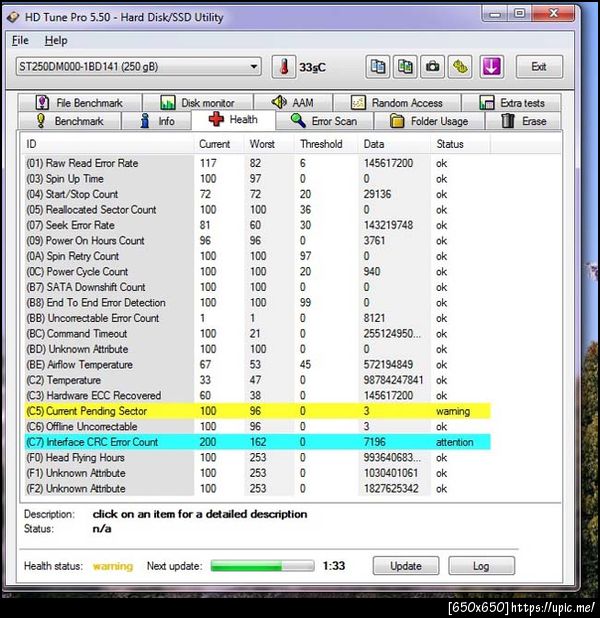The width and height of the screenshot is (600, 618).
Task: Click the Log button
Action: [x=481, y=566]
